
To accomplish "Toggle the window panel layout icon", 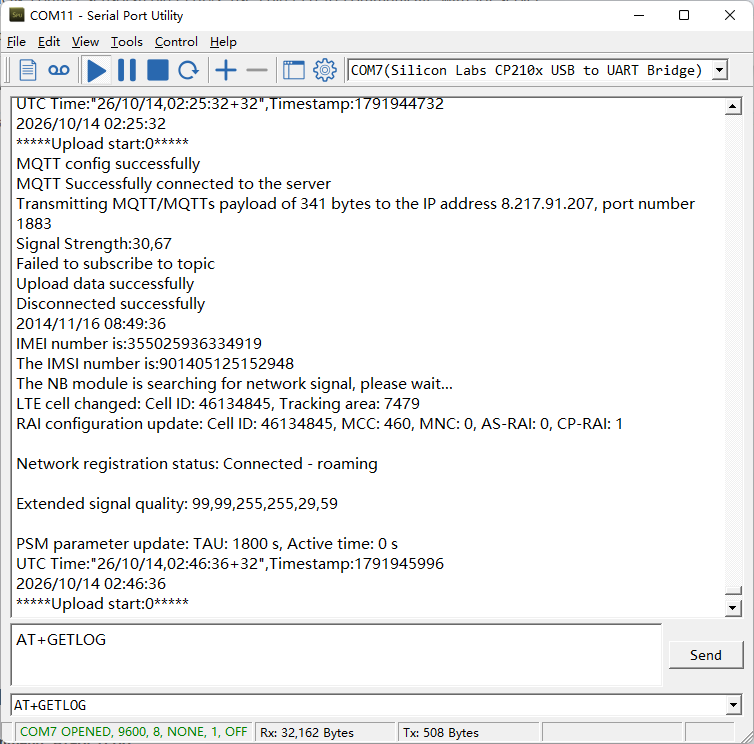I will pos(294,71).
